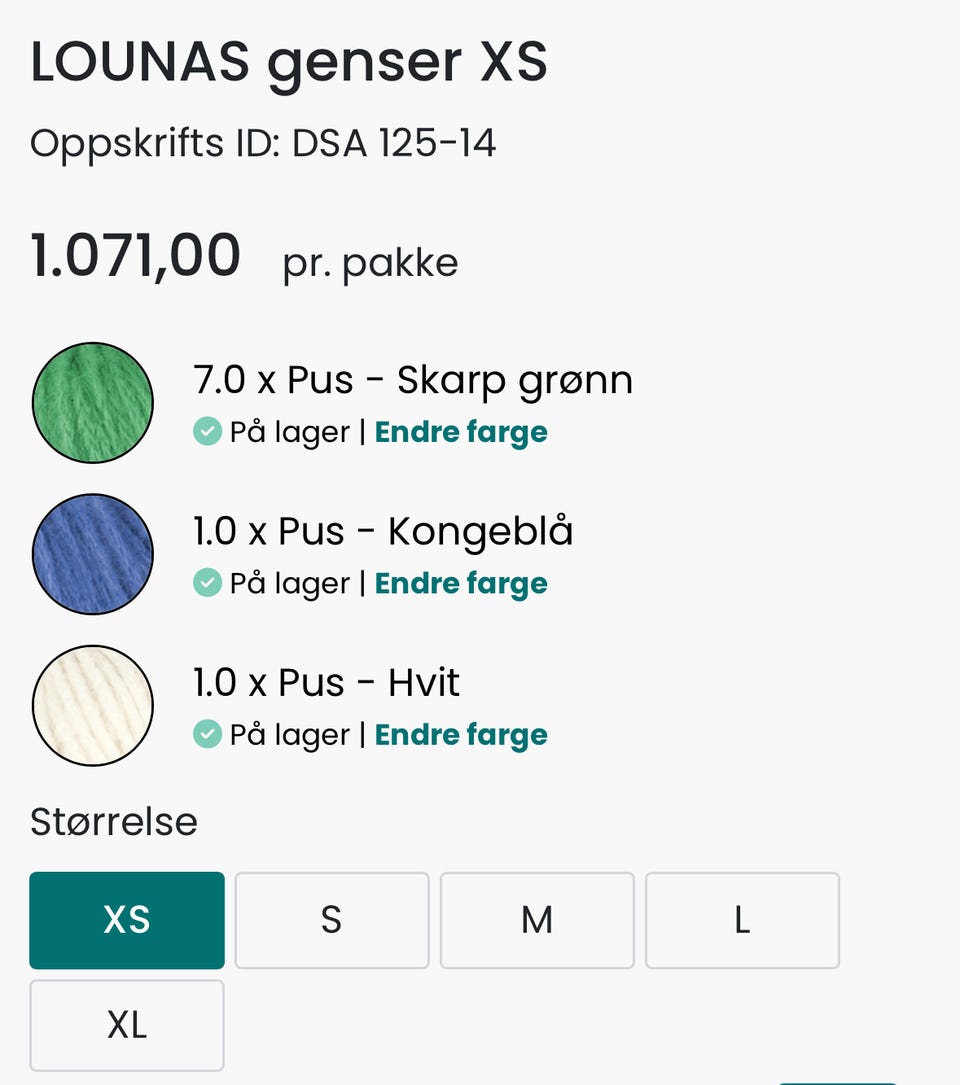960x1085 pixels.
Task: Change color of the Kongeblå yarn
Action: tap(461, 583)
